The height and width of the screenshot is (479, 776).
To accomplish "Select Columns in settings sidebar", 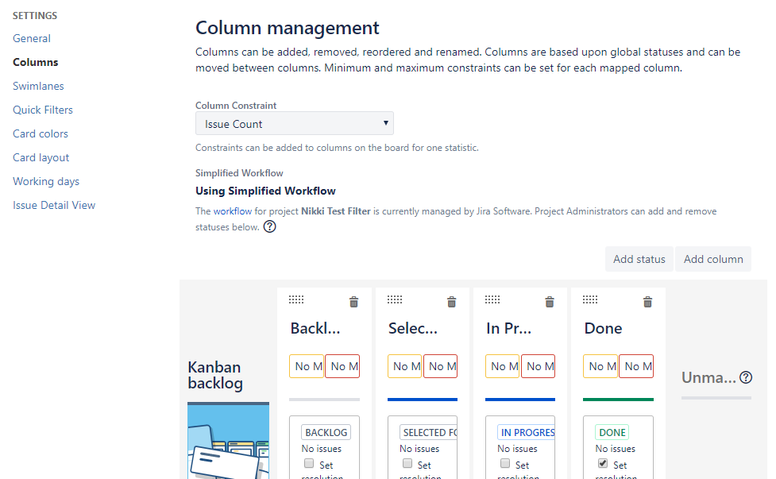I will click(x=35, y=62).
